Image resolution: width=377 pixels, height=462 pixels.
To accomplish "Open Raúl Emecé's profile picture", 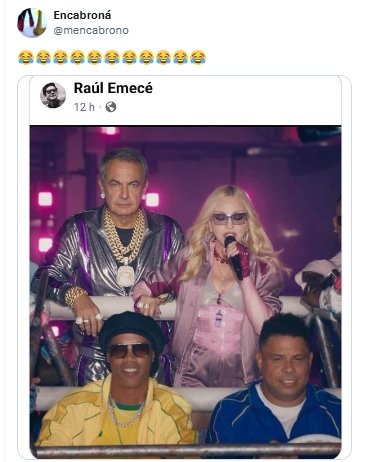I will pos(53,95).
